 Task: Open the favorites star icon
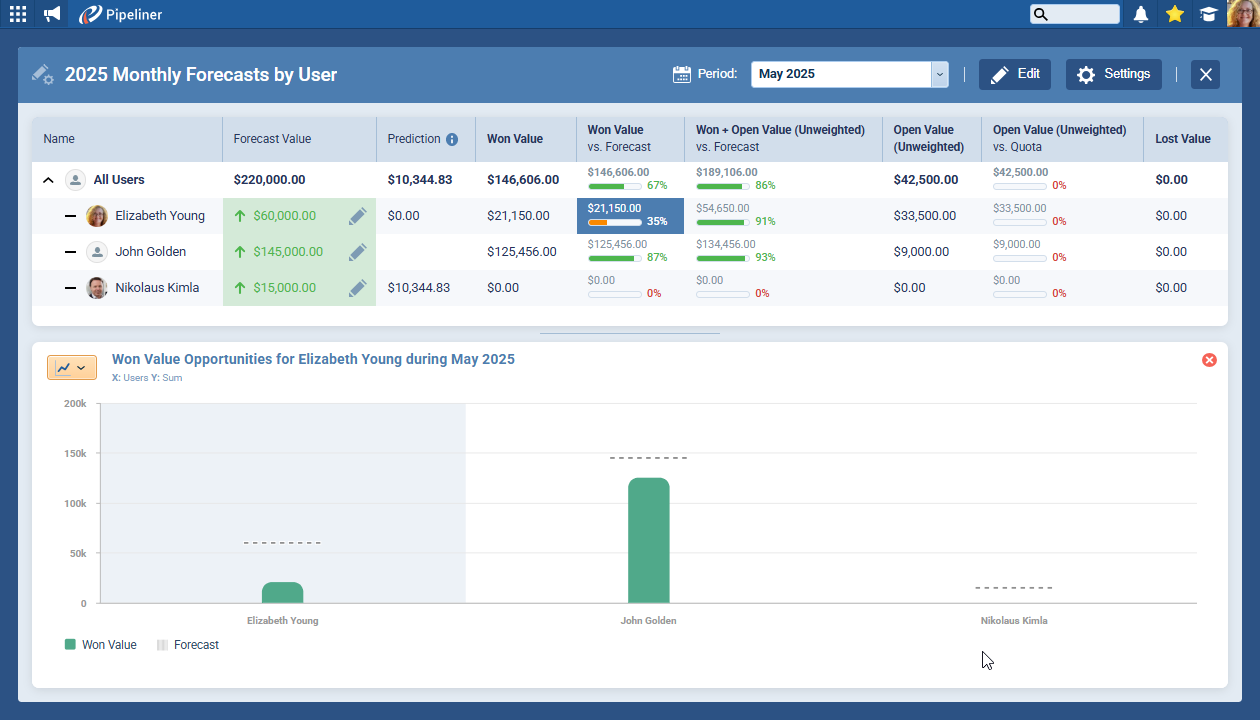pos(1175,14)
